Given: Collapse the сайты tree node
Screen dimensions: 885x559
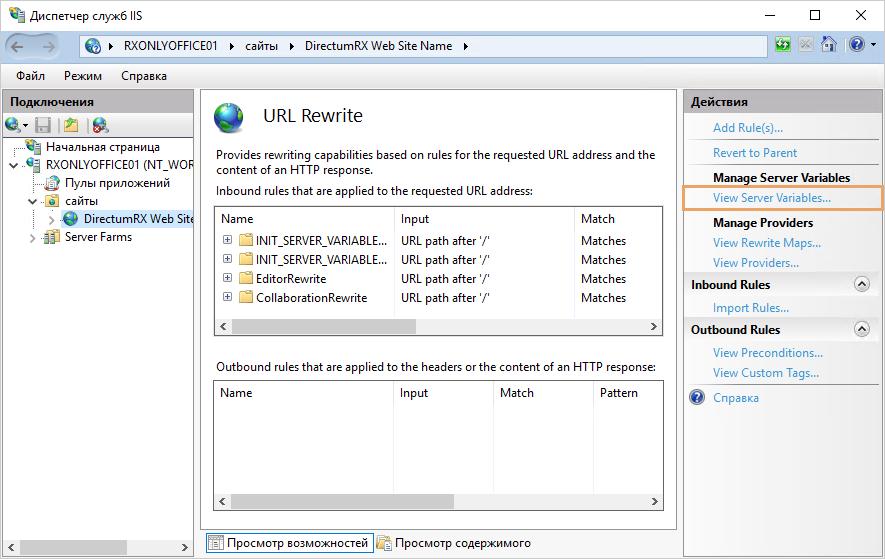Looking at the screenshot, I should pos(33,201).
